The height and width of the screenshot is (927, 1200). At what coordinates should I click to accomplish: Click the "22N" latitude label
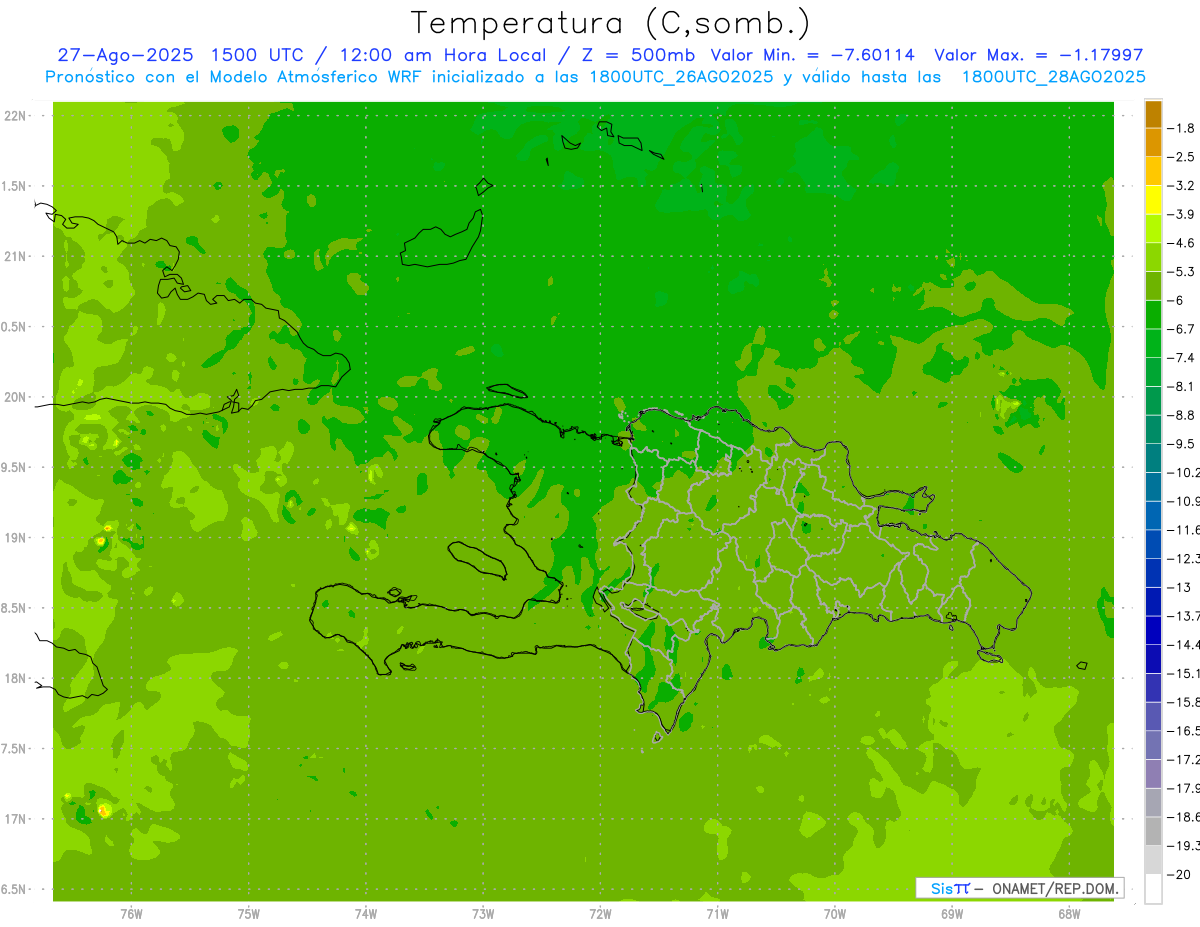click(16, 116)
